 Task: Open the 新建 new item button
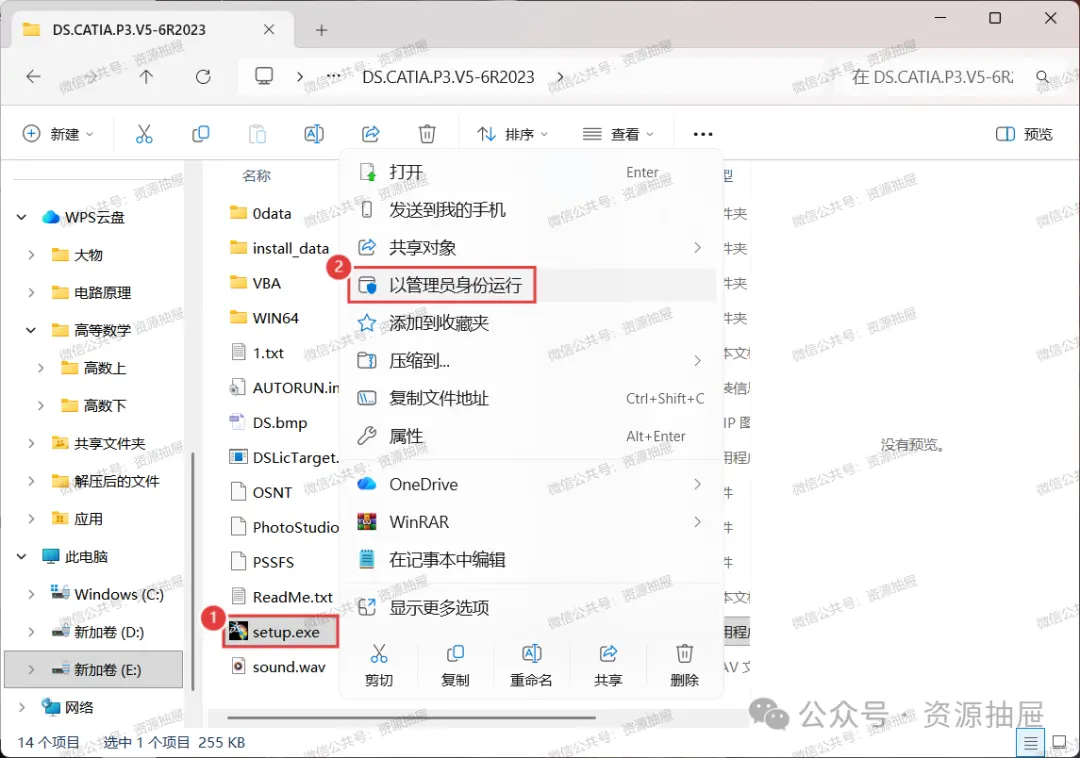58,134
